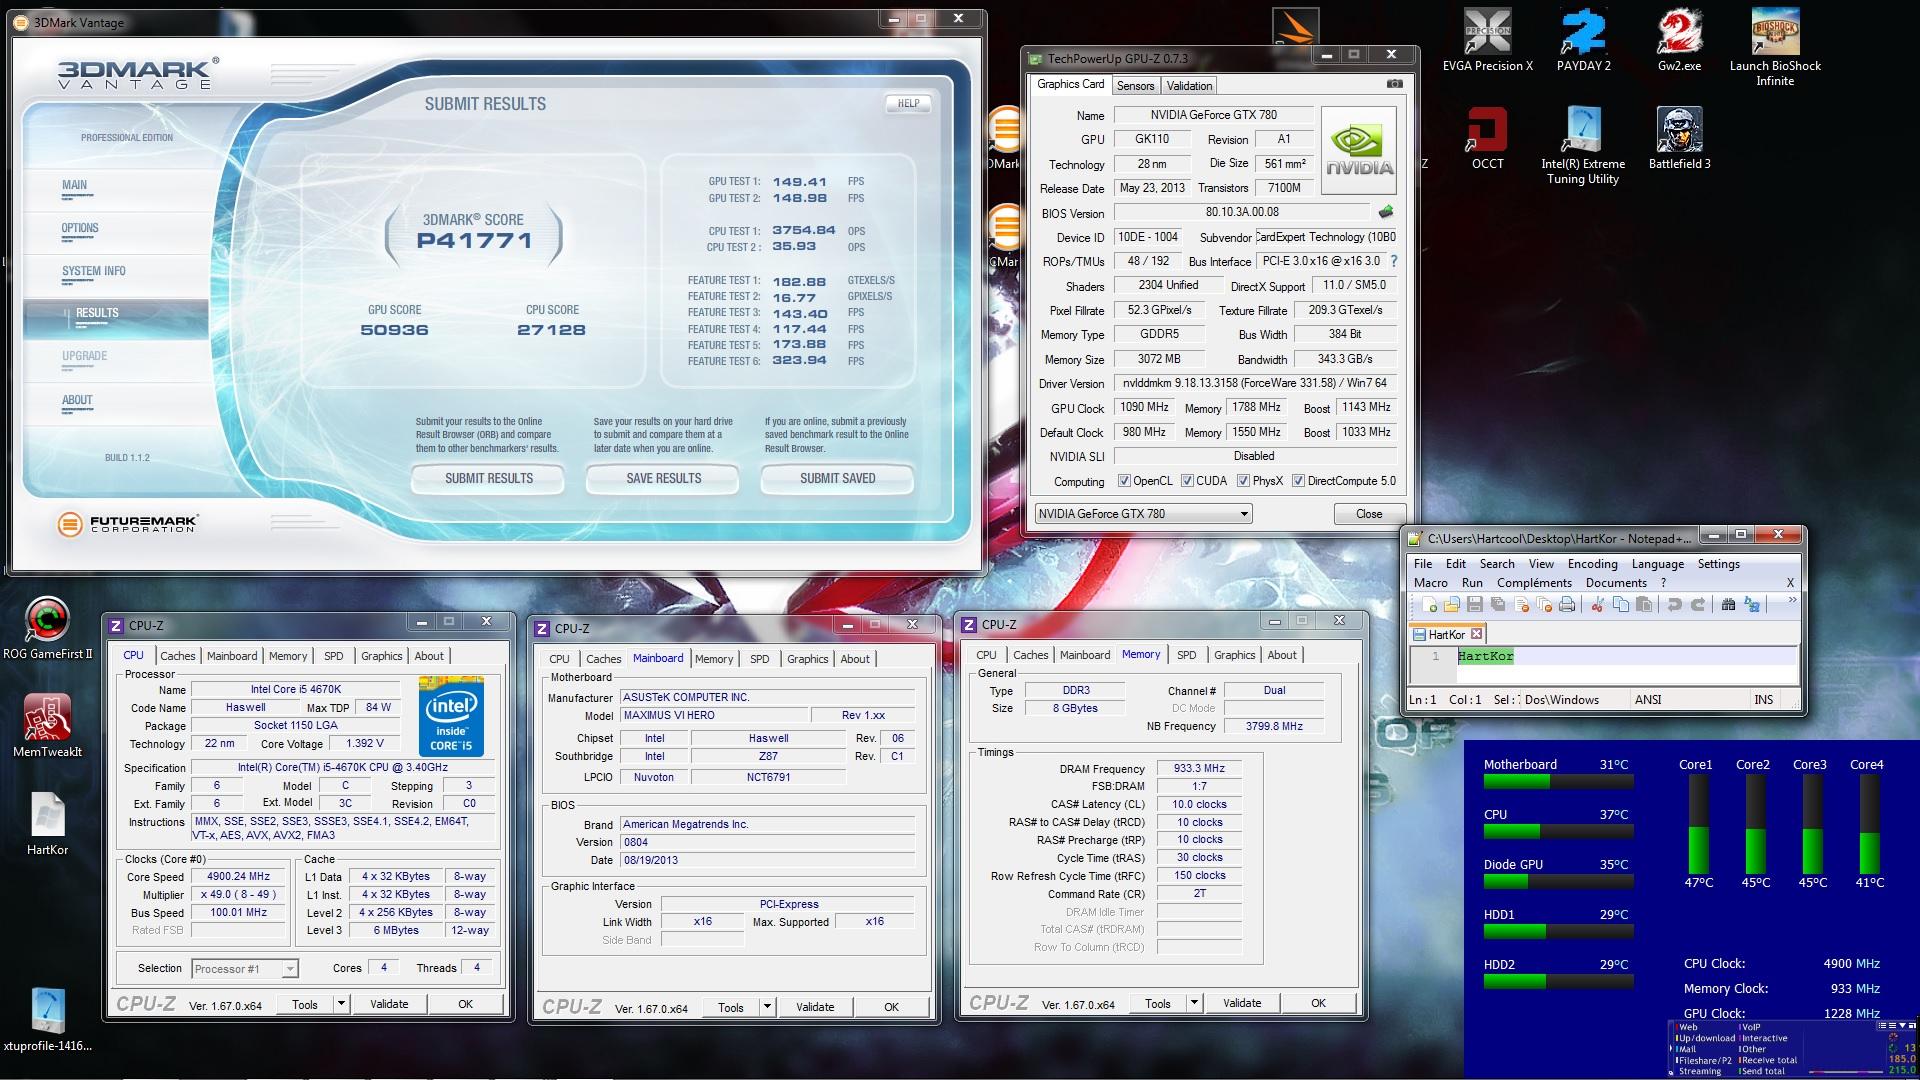Click Core1 temperature bar in gadget
Screen dimensions: 1920x1080
pos(1698,824)
